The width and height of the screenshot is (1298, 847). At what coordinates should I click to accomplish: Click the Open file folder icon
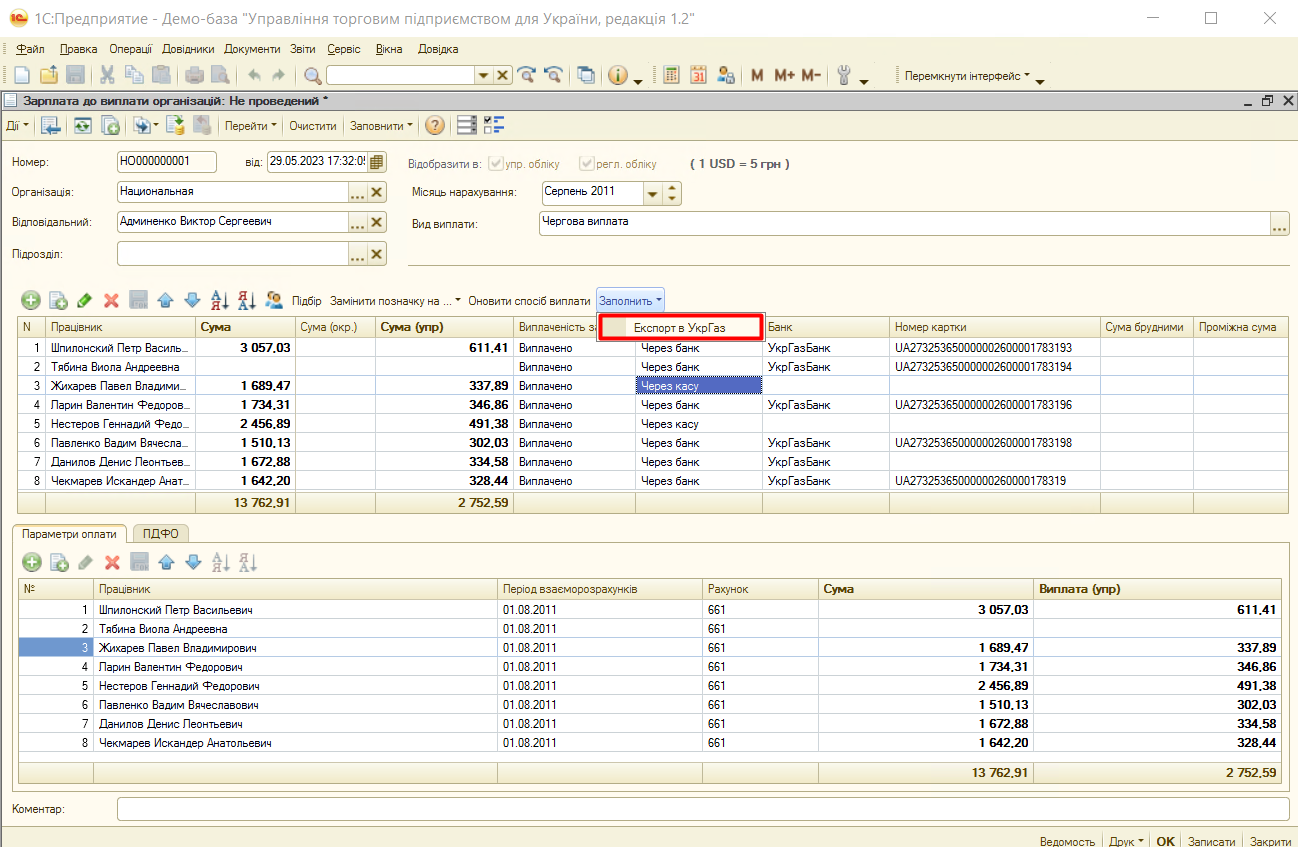pos(49,75)
